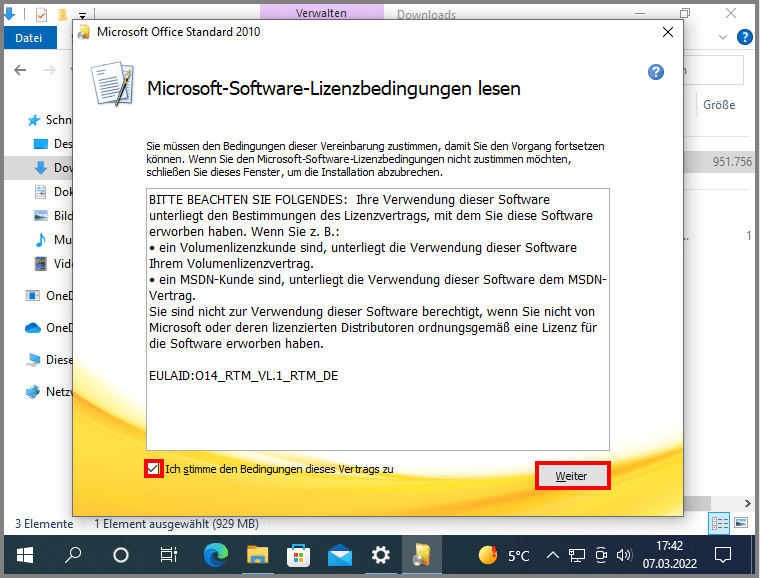
Task: Open Settings gear icon in the taskbar
Action: tap(381, 555)
